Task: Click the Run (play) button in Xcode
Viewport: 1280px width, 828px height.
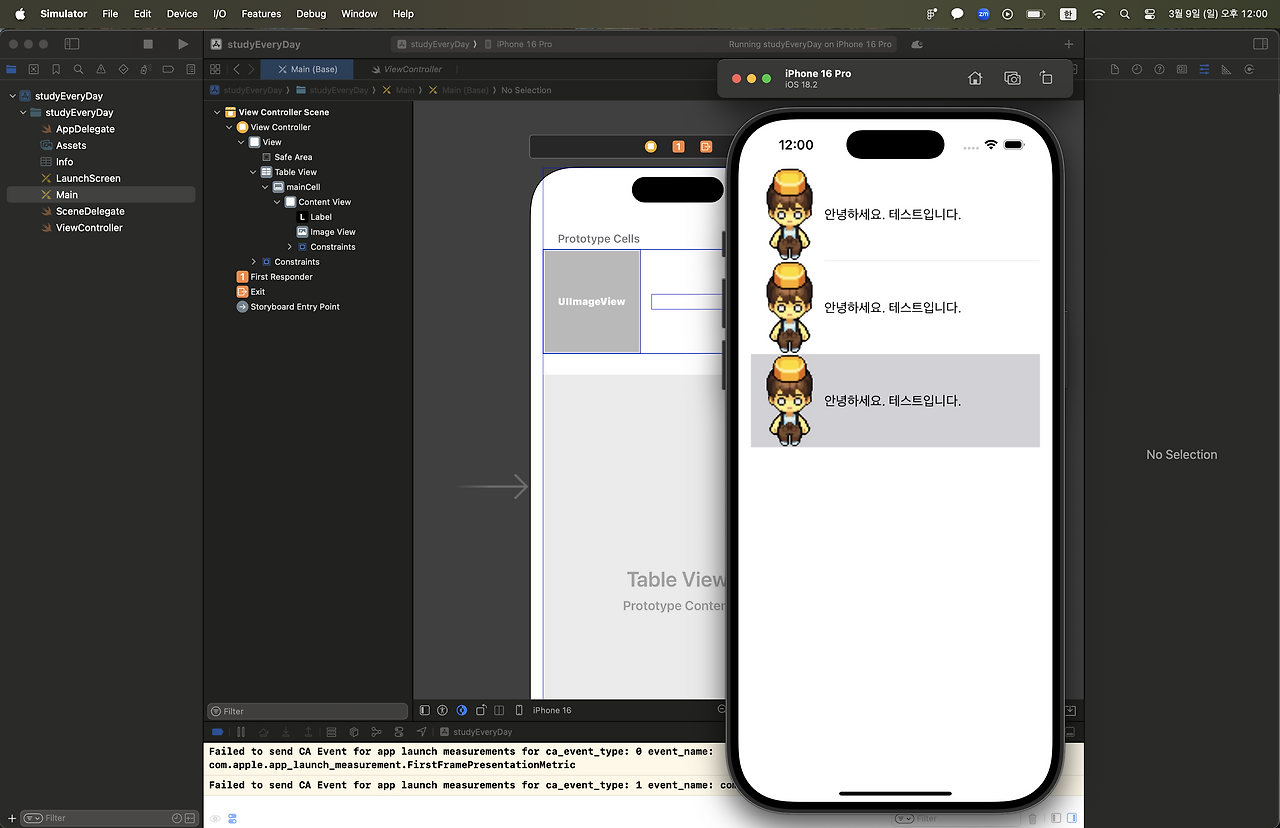Action: 182,44
